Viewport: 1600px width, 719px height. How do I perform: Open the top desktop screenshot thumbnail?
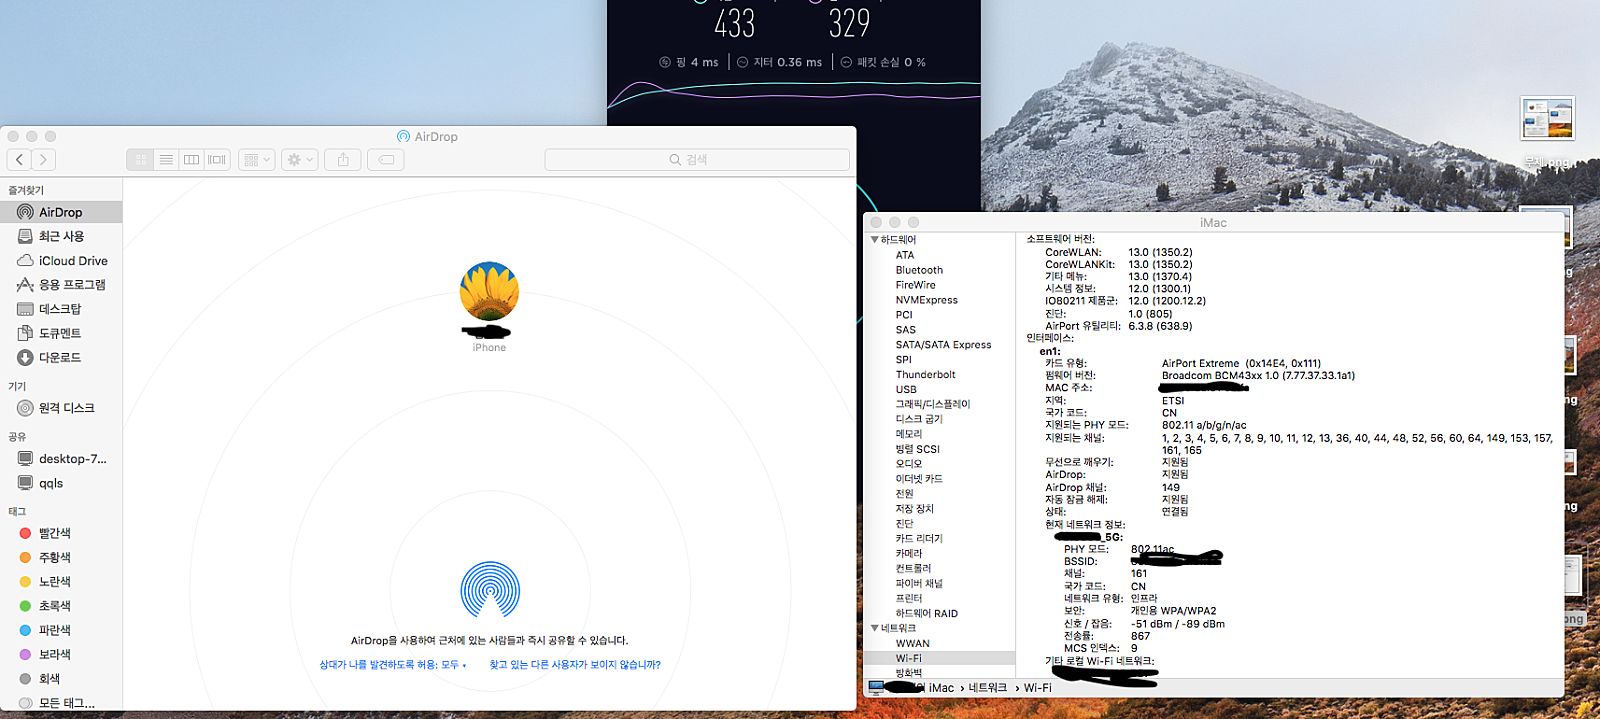tap(1547, 119)
